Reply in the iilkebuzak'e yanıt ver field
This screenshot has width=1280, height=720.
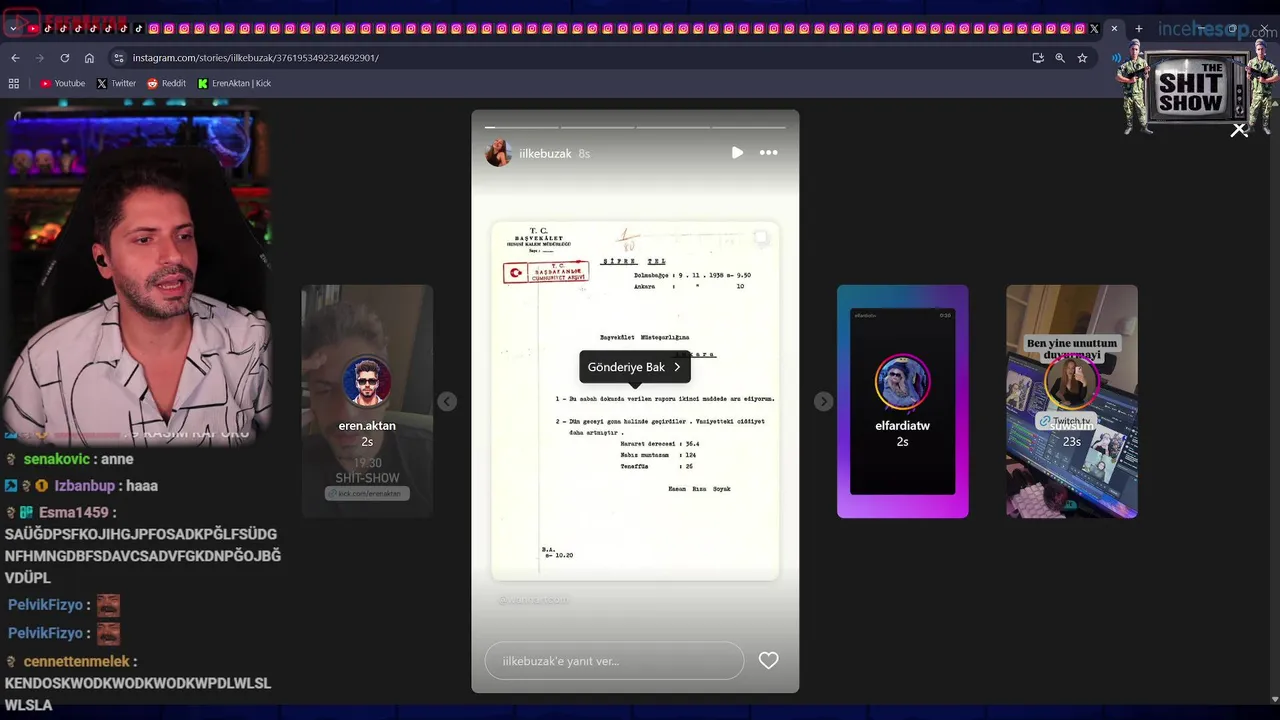click(x=614, y=661)
